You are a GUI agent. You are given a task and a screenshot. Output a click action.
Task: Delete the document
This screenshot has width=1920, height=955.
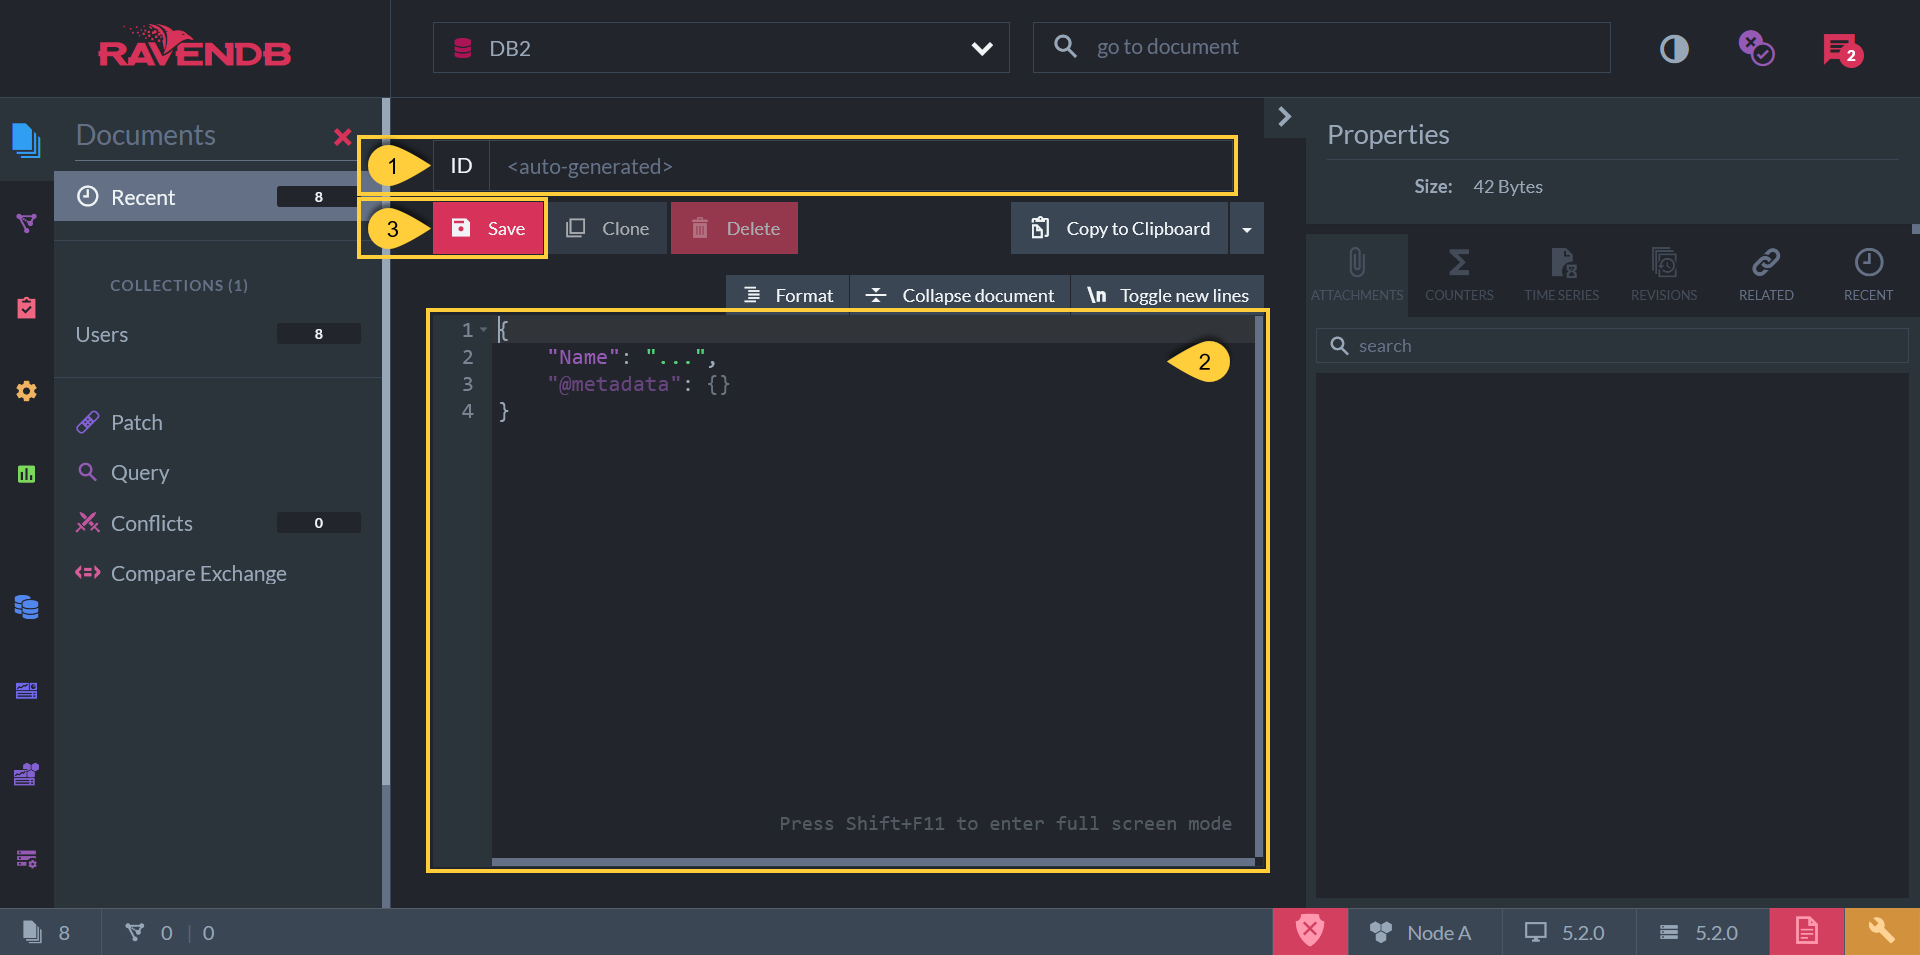coord(734,229)
